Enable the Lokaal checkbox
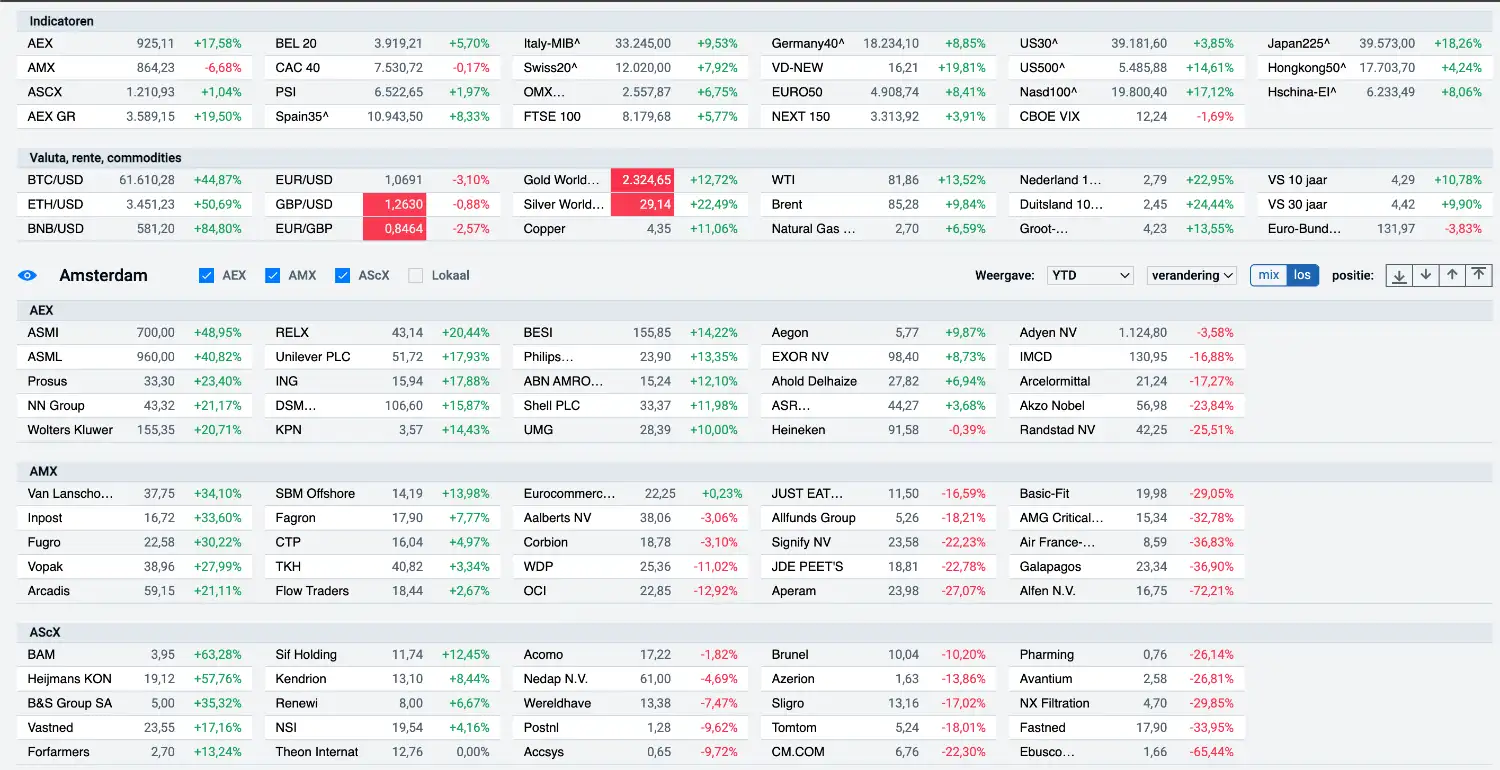 pyautogui.click(x=415, y=276)
